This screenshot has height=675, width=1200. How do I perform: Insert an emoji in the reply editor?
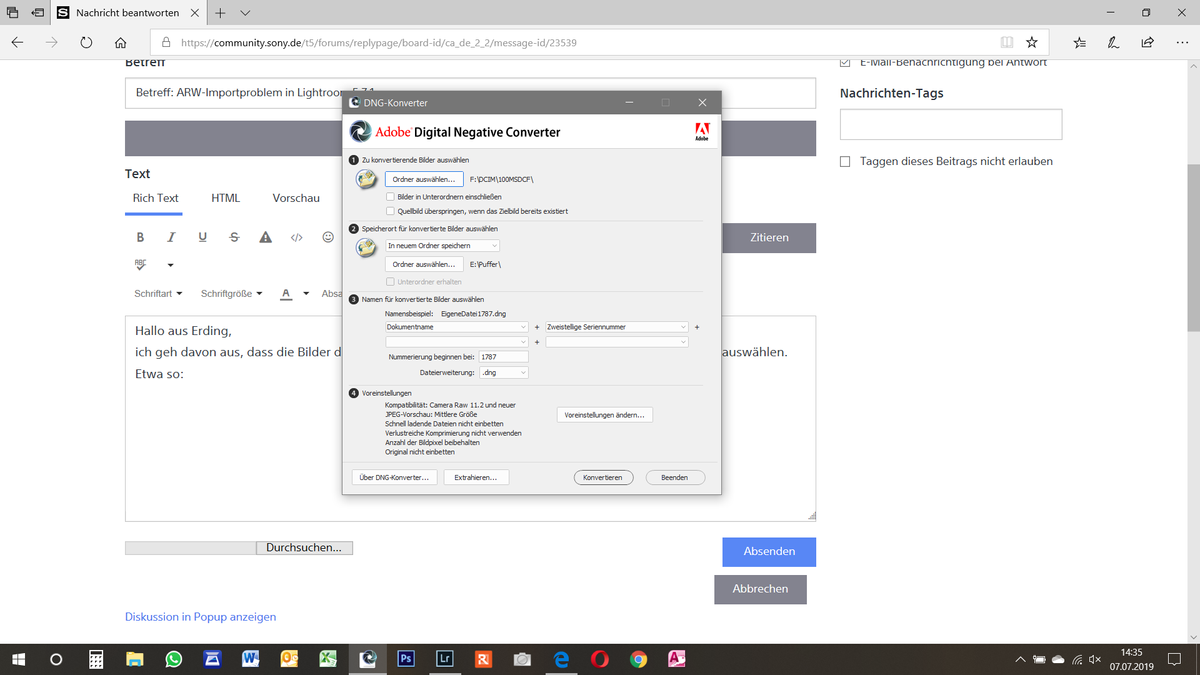tap(327, 237)
